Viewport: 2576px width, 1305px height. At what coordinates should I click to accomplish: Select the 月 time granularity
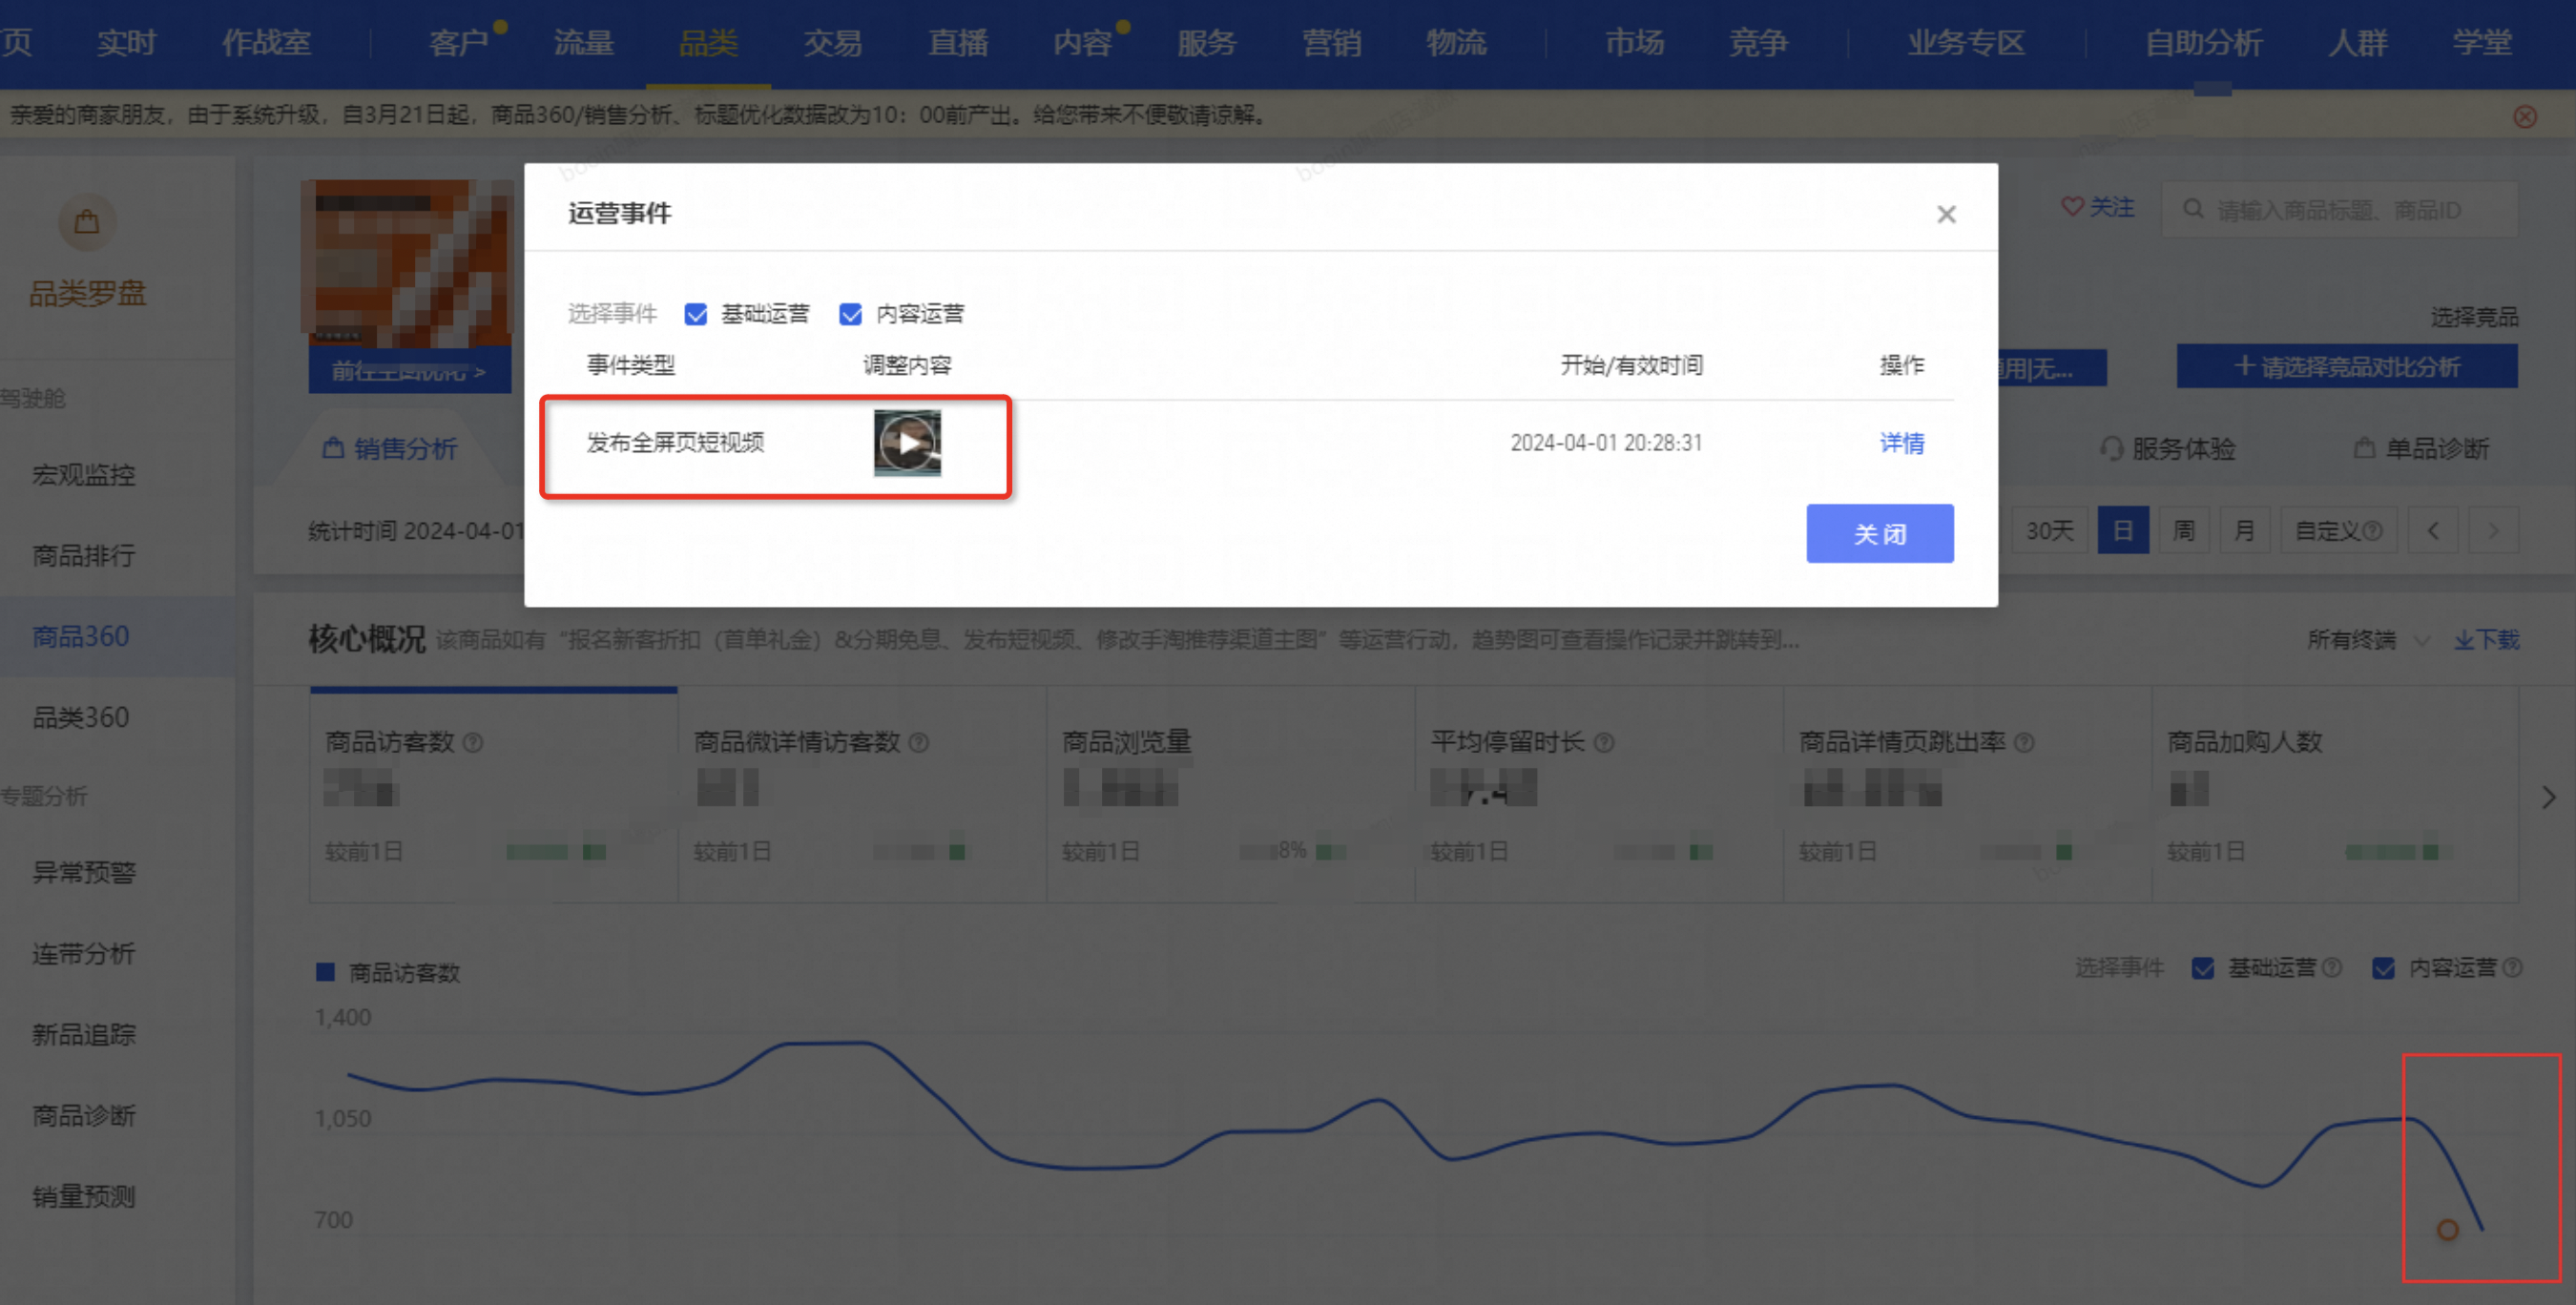point(2244,530)
